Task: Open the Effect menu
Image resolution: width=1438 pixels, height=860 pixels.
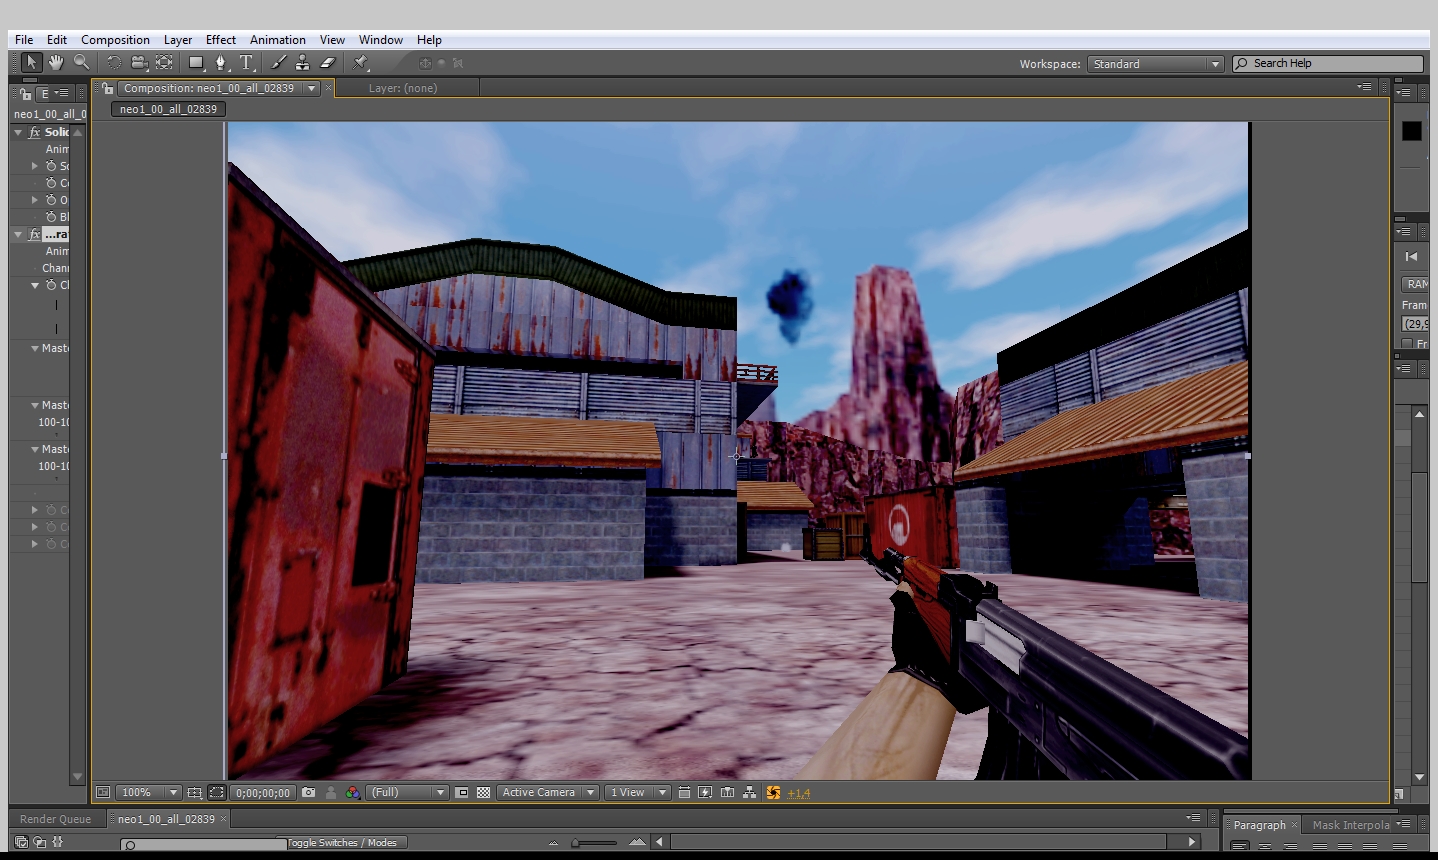Action: [221, 40]
